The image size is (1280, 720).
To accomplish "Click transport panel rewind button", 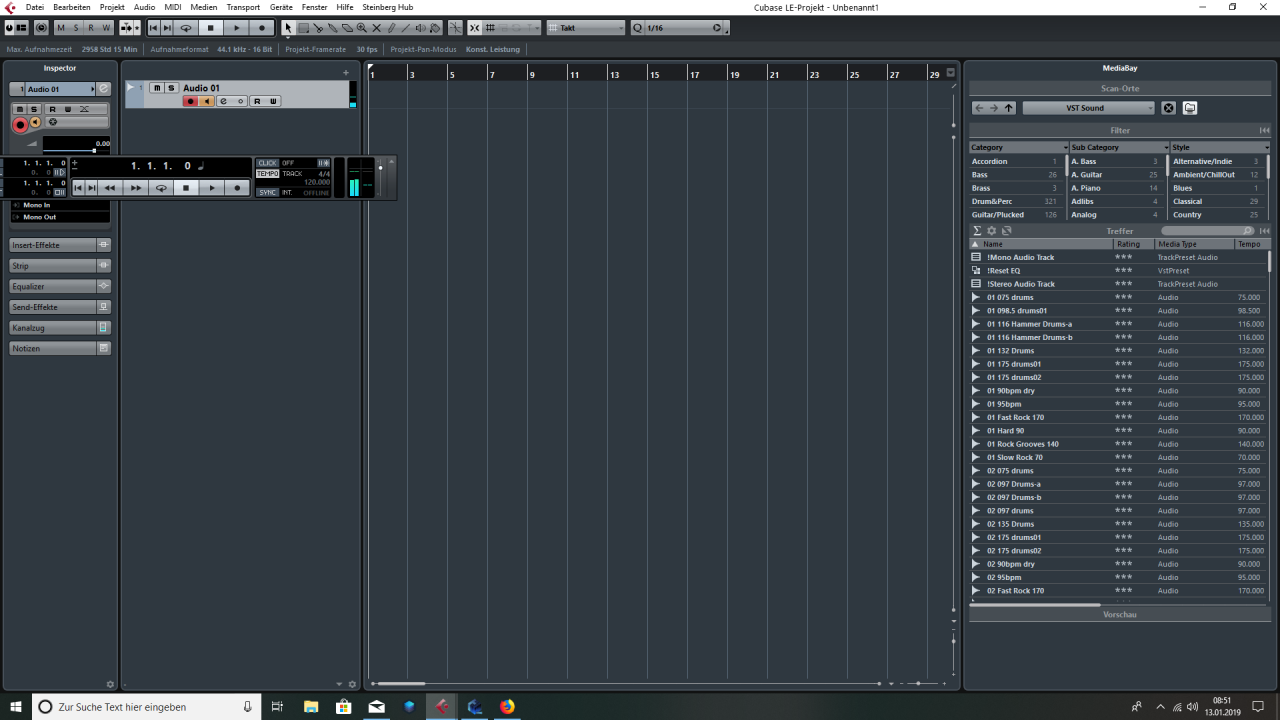I will coord(110,188).
